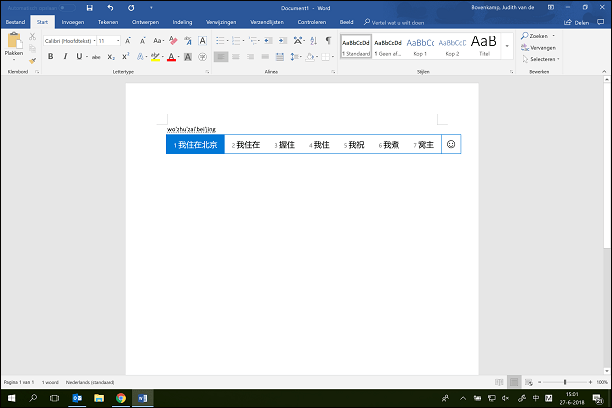Viewport: 612px width, 408px height.
Task: Open the Invoegen tab
Action: coord(73,20)
